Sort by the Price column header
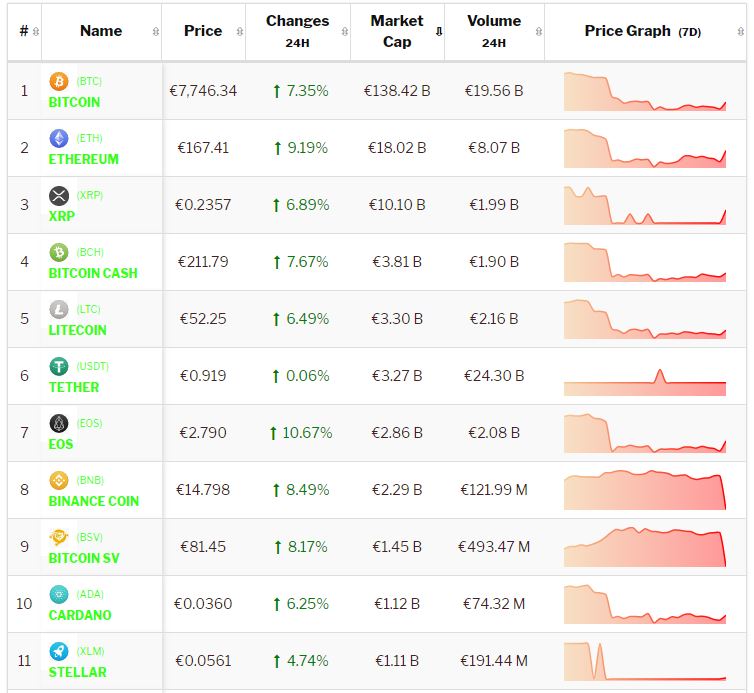Viewport: 754px width, 693px height. (x=203, y=31)
